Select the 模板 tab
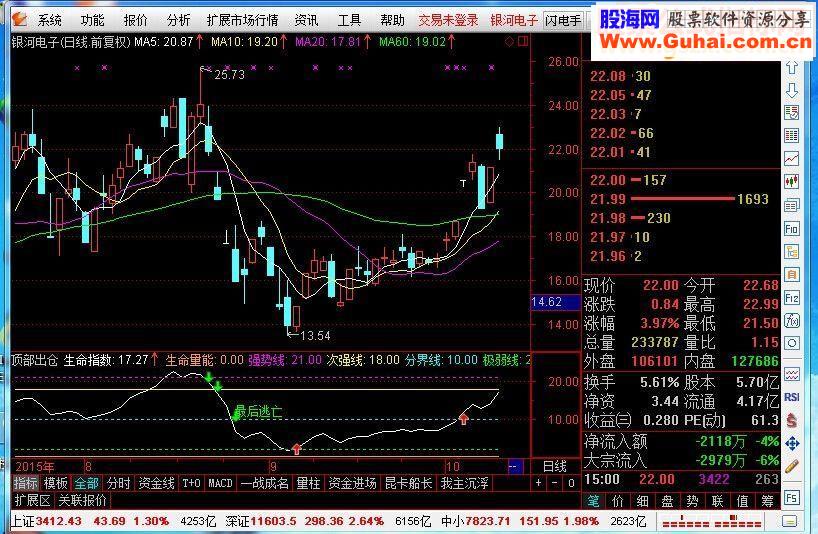This screenshot has height=534, width=818. click(56, 483)
